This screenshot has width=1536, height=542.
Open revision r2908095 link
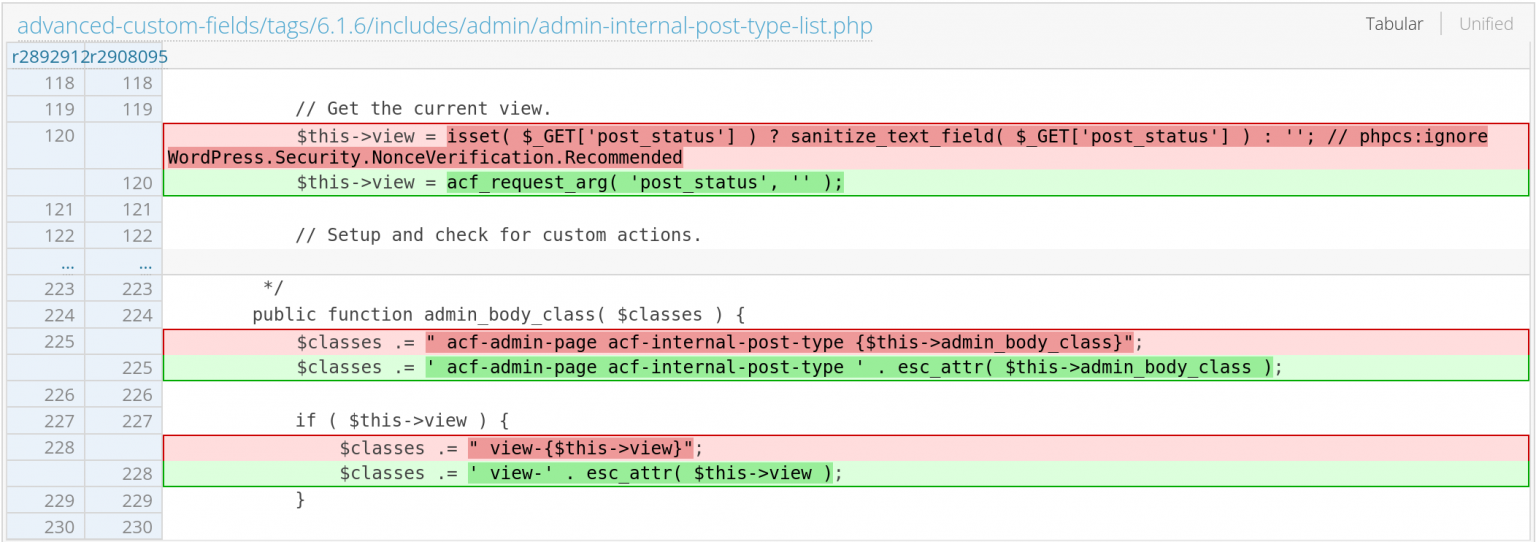pos(129,57)
